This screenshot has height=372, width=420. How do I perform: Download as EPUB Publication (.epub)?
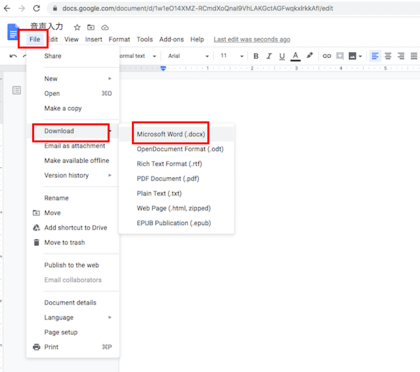click(177, 223)
